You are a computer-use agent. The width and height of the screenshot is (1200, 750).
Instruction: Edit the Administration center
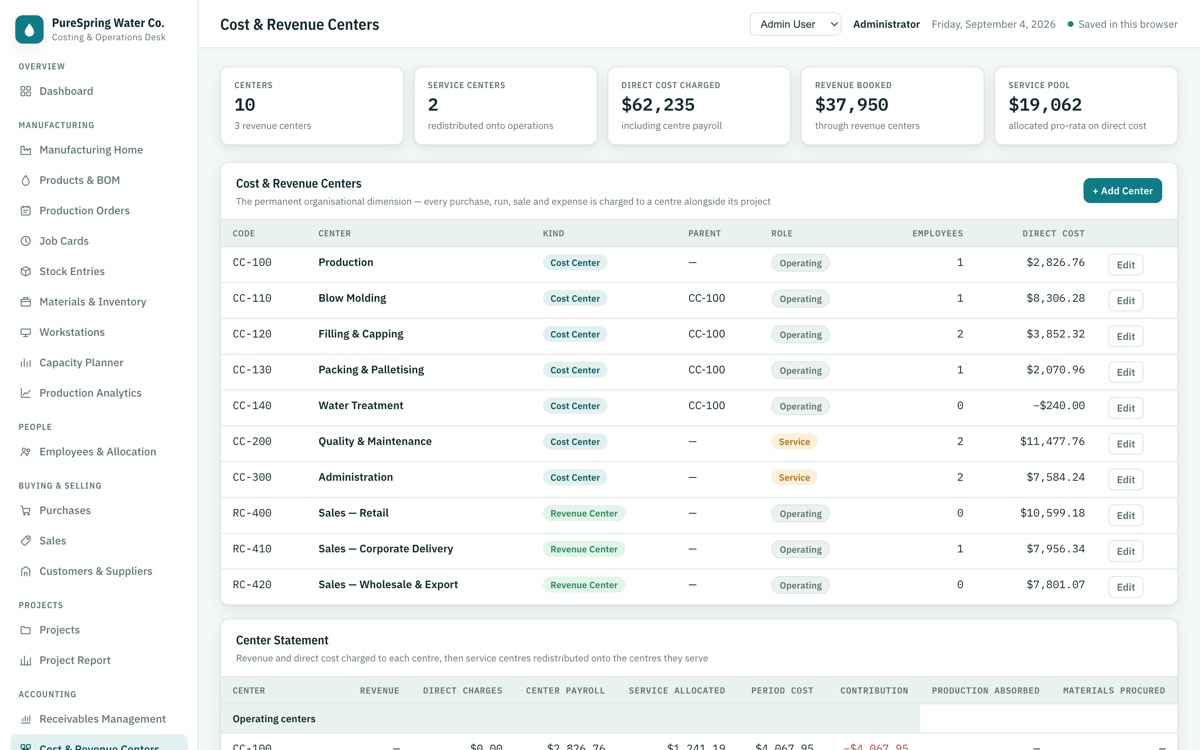point(1125,479)
